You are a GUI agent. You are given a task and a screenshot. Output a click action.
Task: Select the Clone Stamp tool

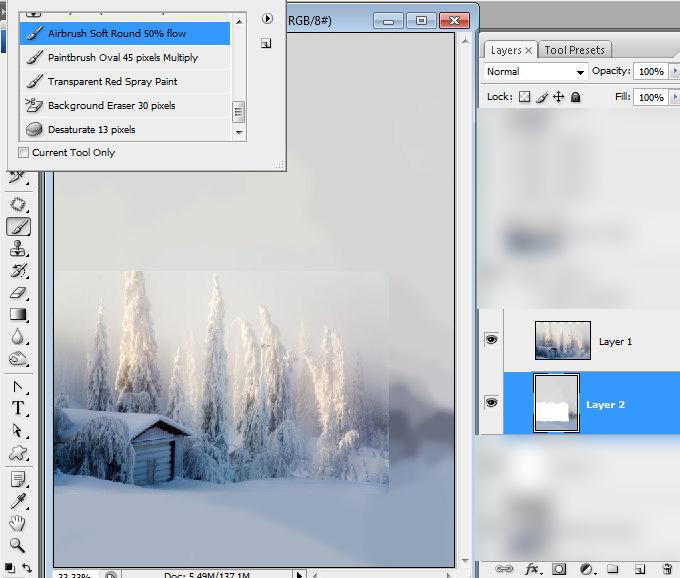pyautogui.click(x=18, y=249)
